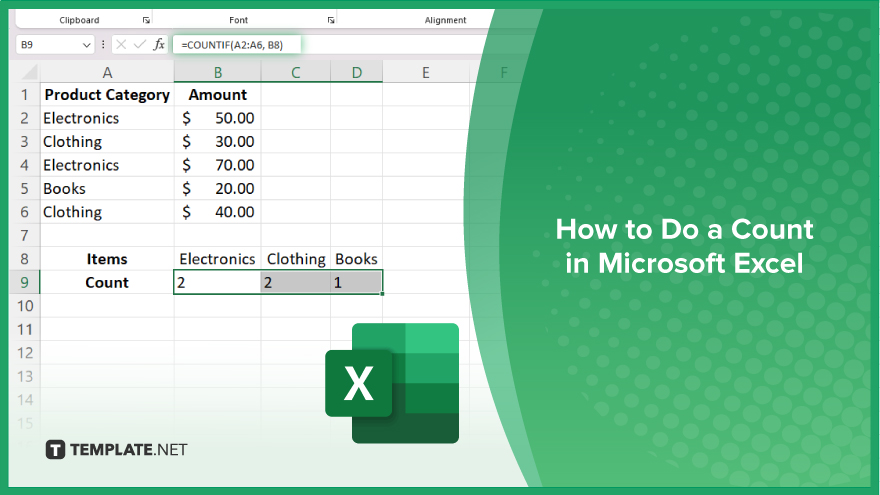
Task: Open the Clipboard dialog launcher
Action: 146,20
